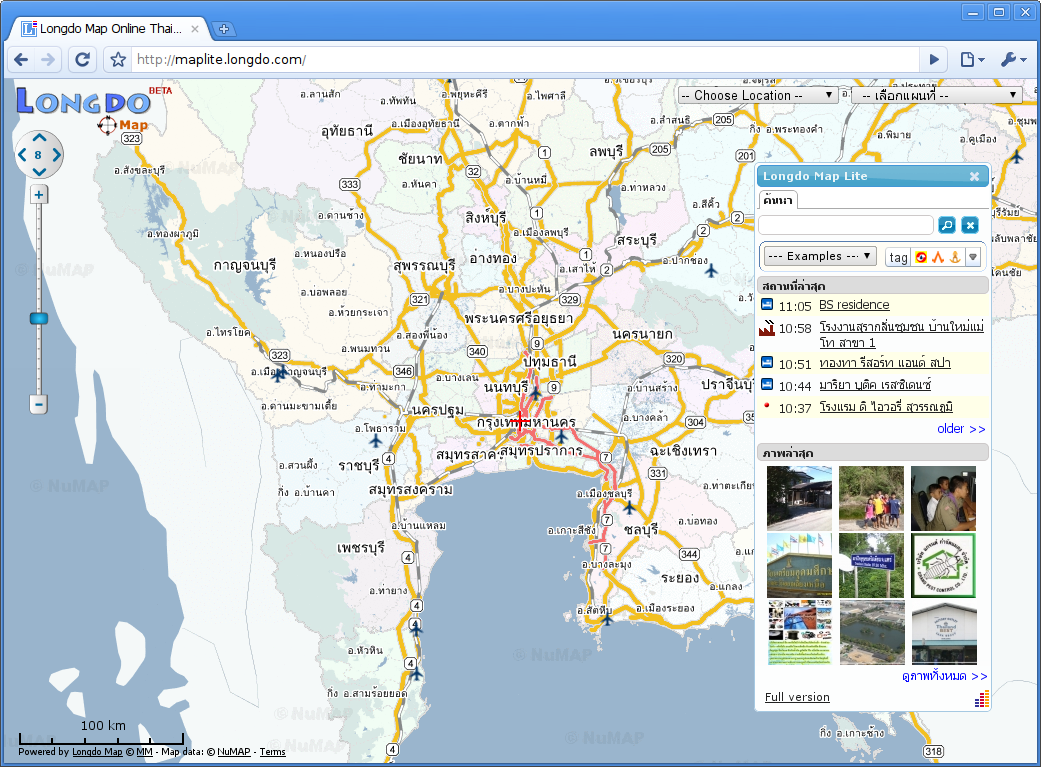Open the browser page menu
The height and width of the screenshot is (767, 1041).
(972, 60)
